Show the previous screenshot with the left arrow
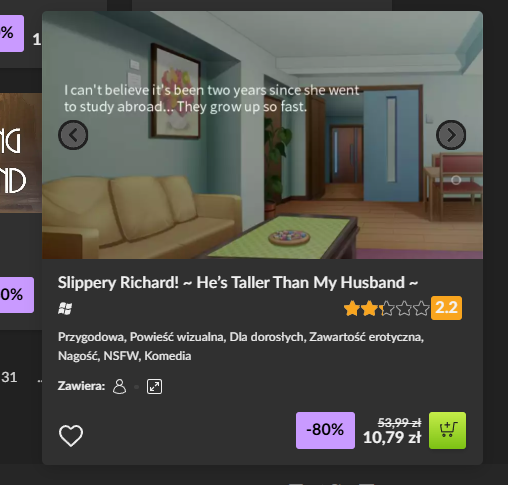 click(x=73, y=135)
